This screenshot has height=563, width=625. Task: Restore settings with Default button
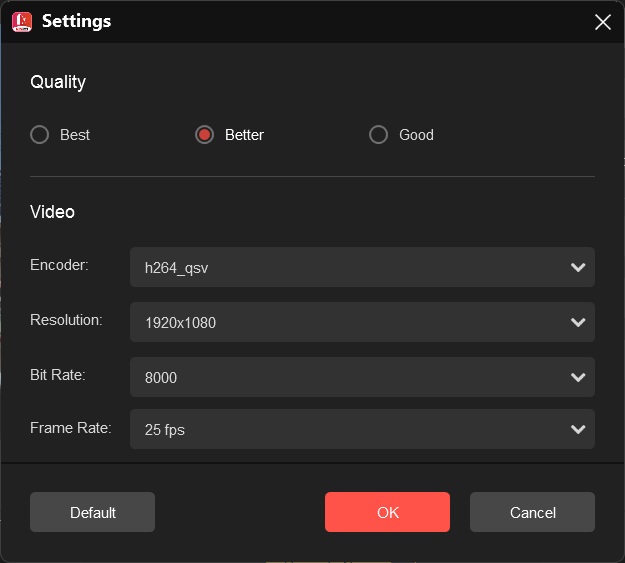[x=92, y=512]
